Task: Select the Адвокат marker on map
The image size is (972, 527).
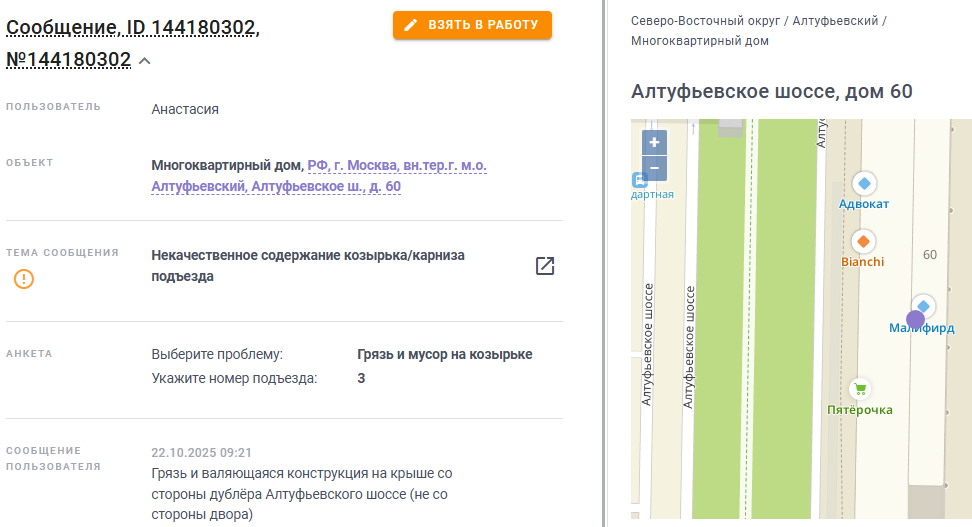Action: pos(864,184)
